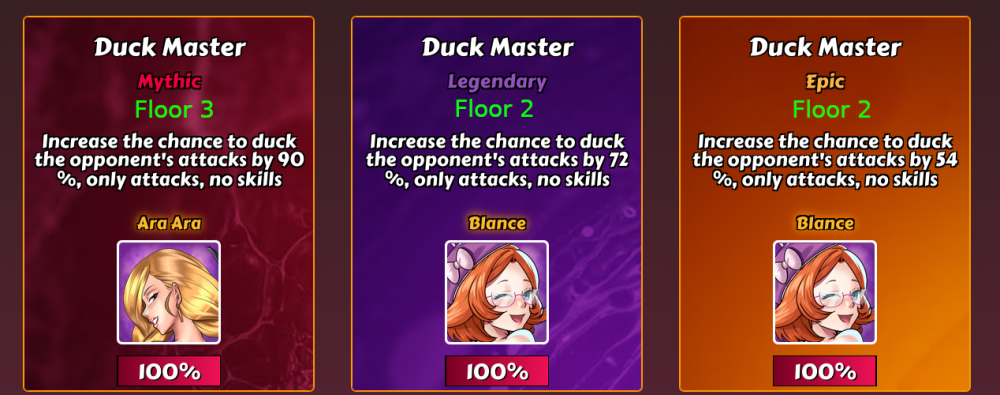Click Blance name on orange card
This screenshot has width=1000, height=395.
pyautogui.click(x=825, y=223)
